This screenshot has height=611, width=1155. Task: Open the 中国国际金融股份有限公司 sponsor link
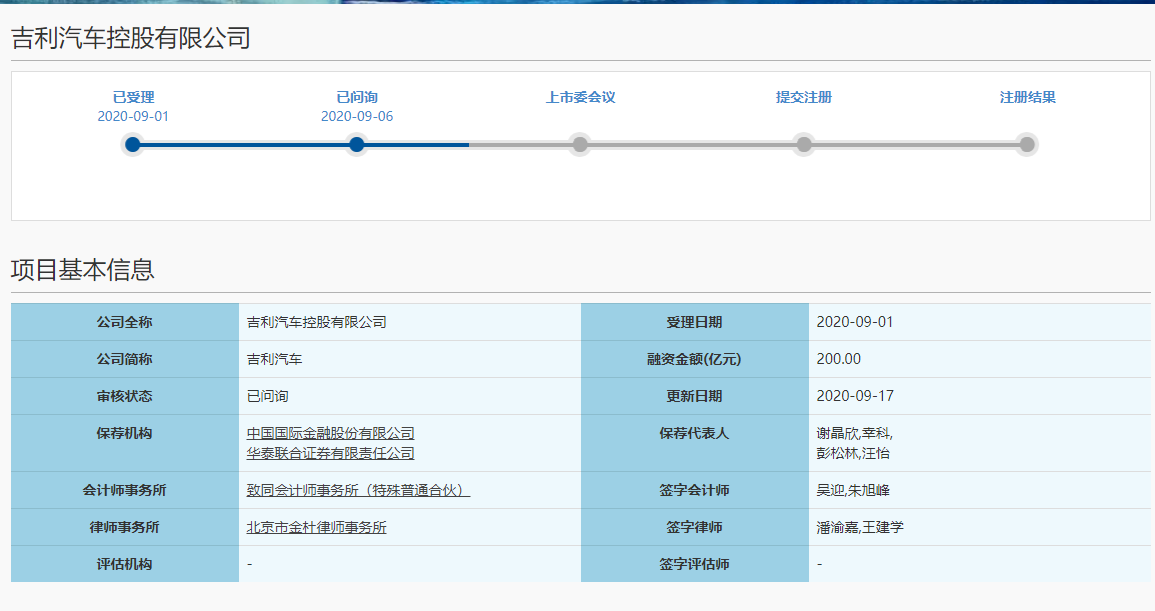(x=330, y=433)
